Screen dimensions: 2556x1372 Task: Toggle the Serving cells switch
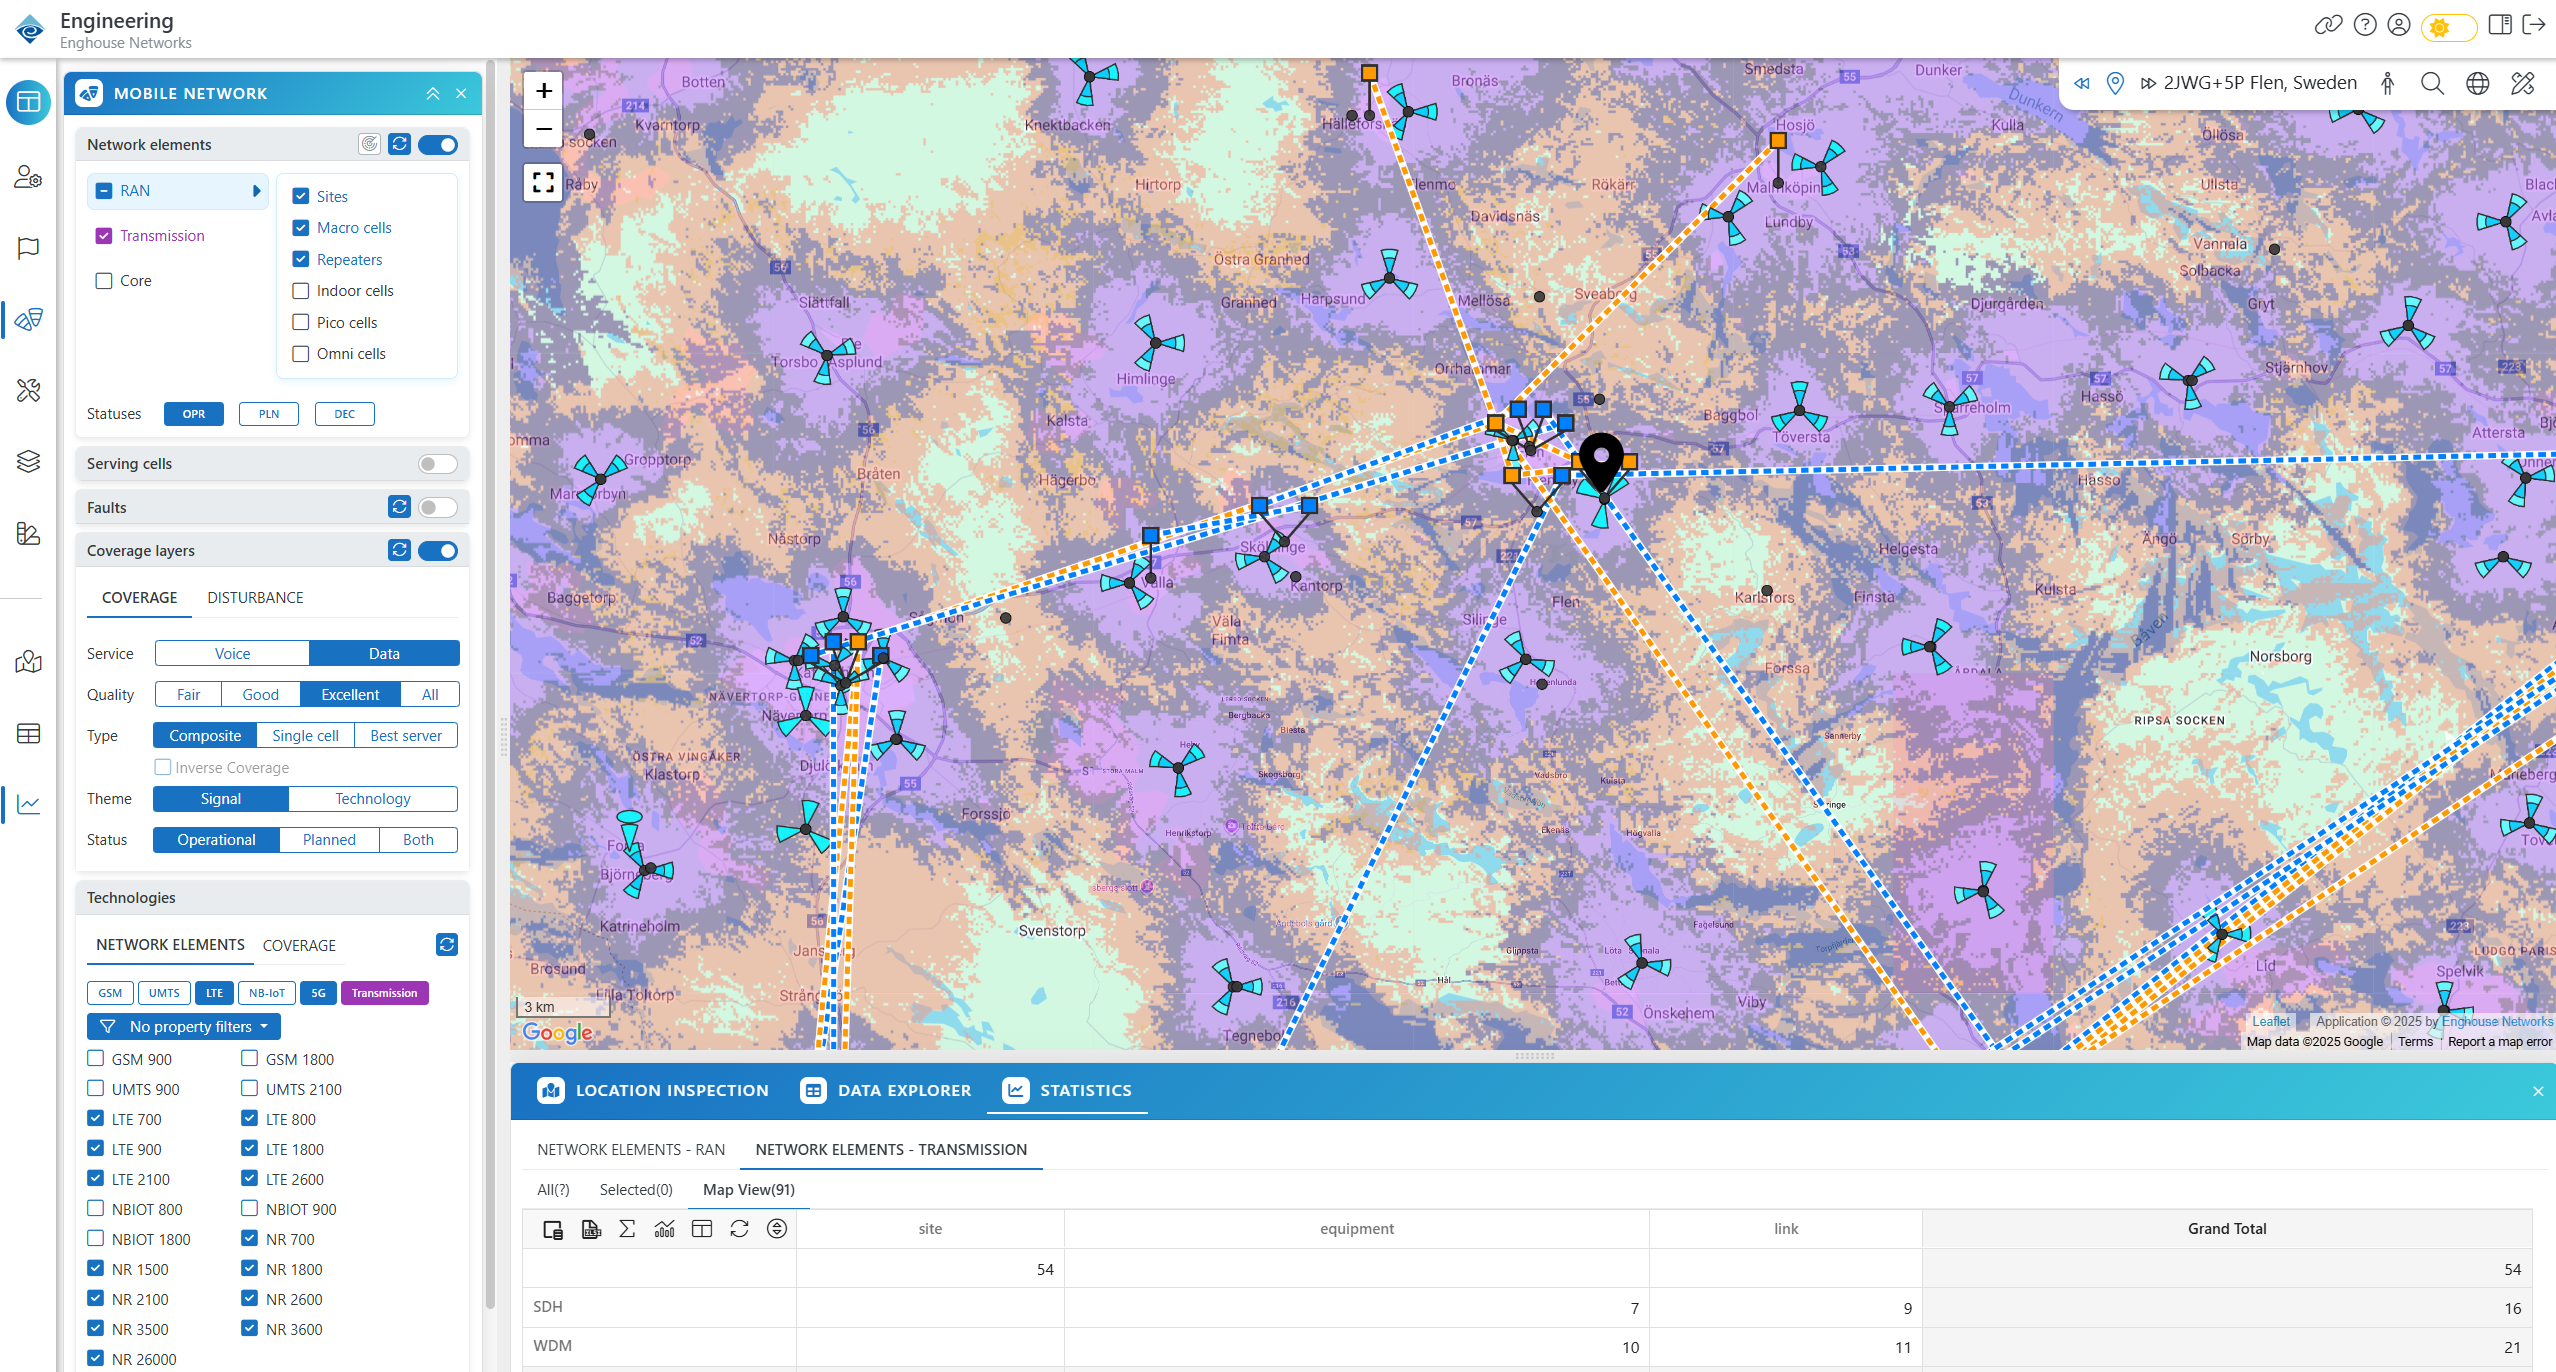[x=437, y=464]
